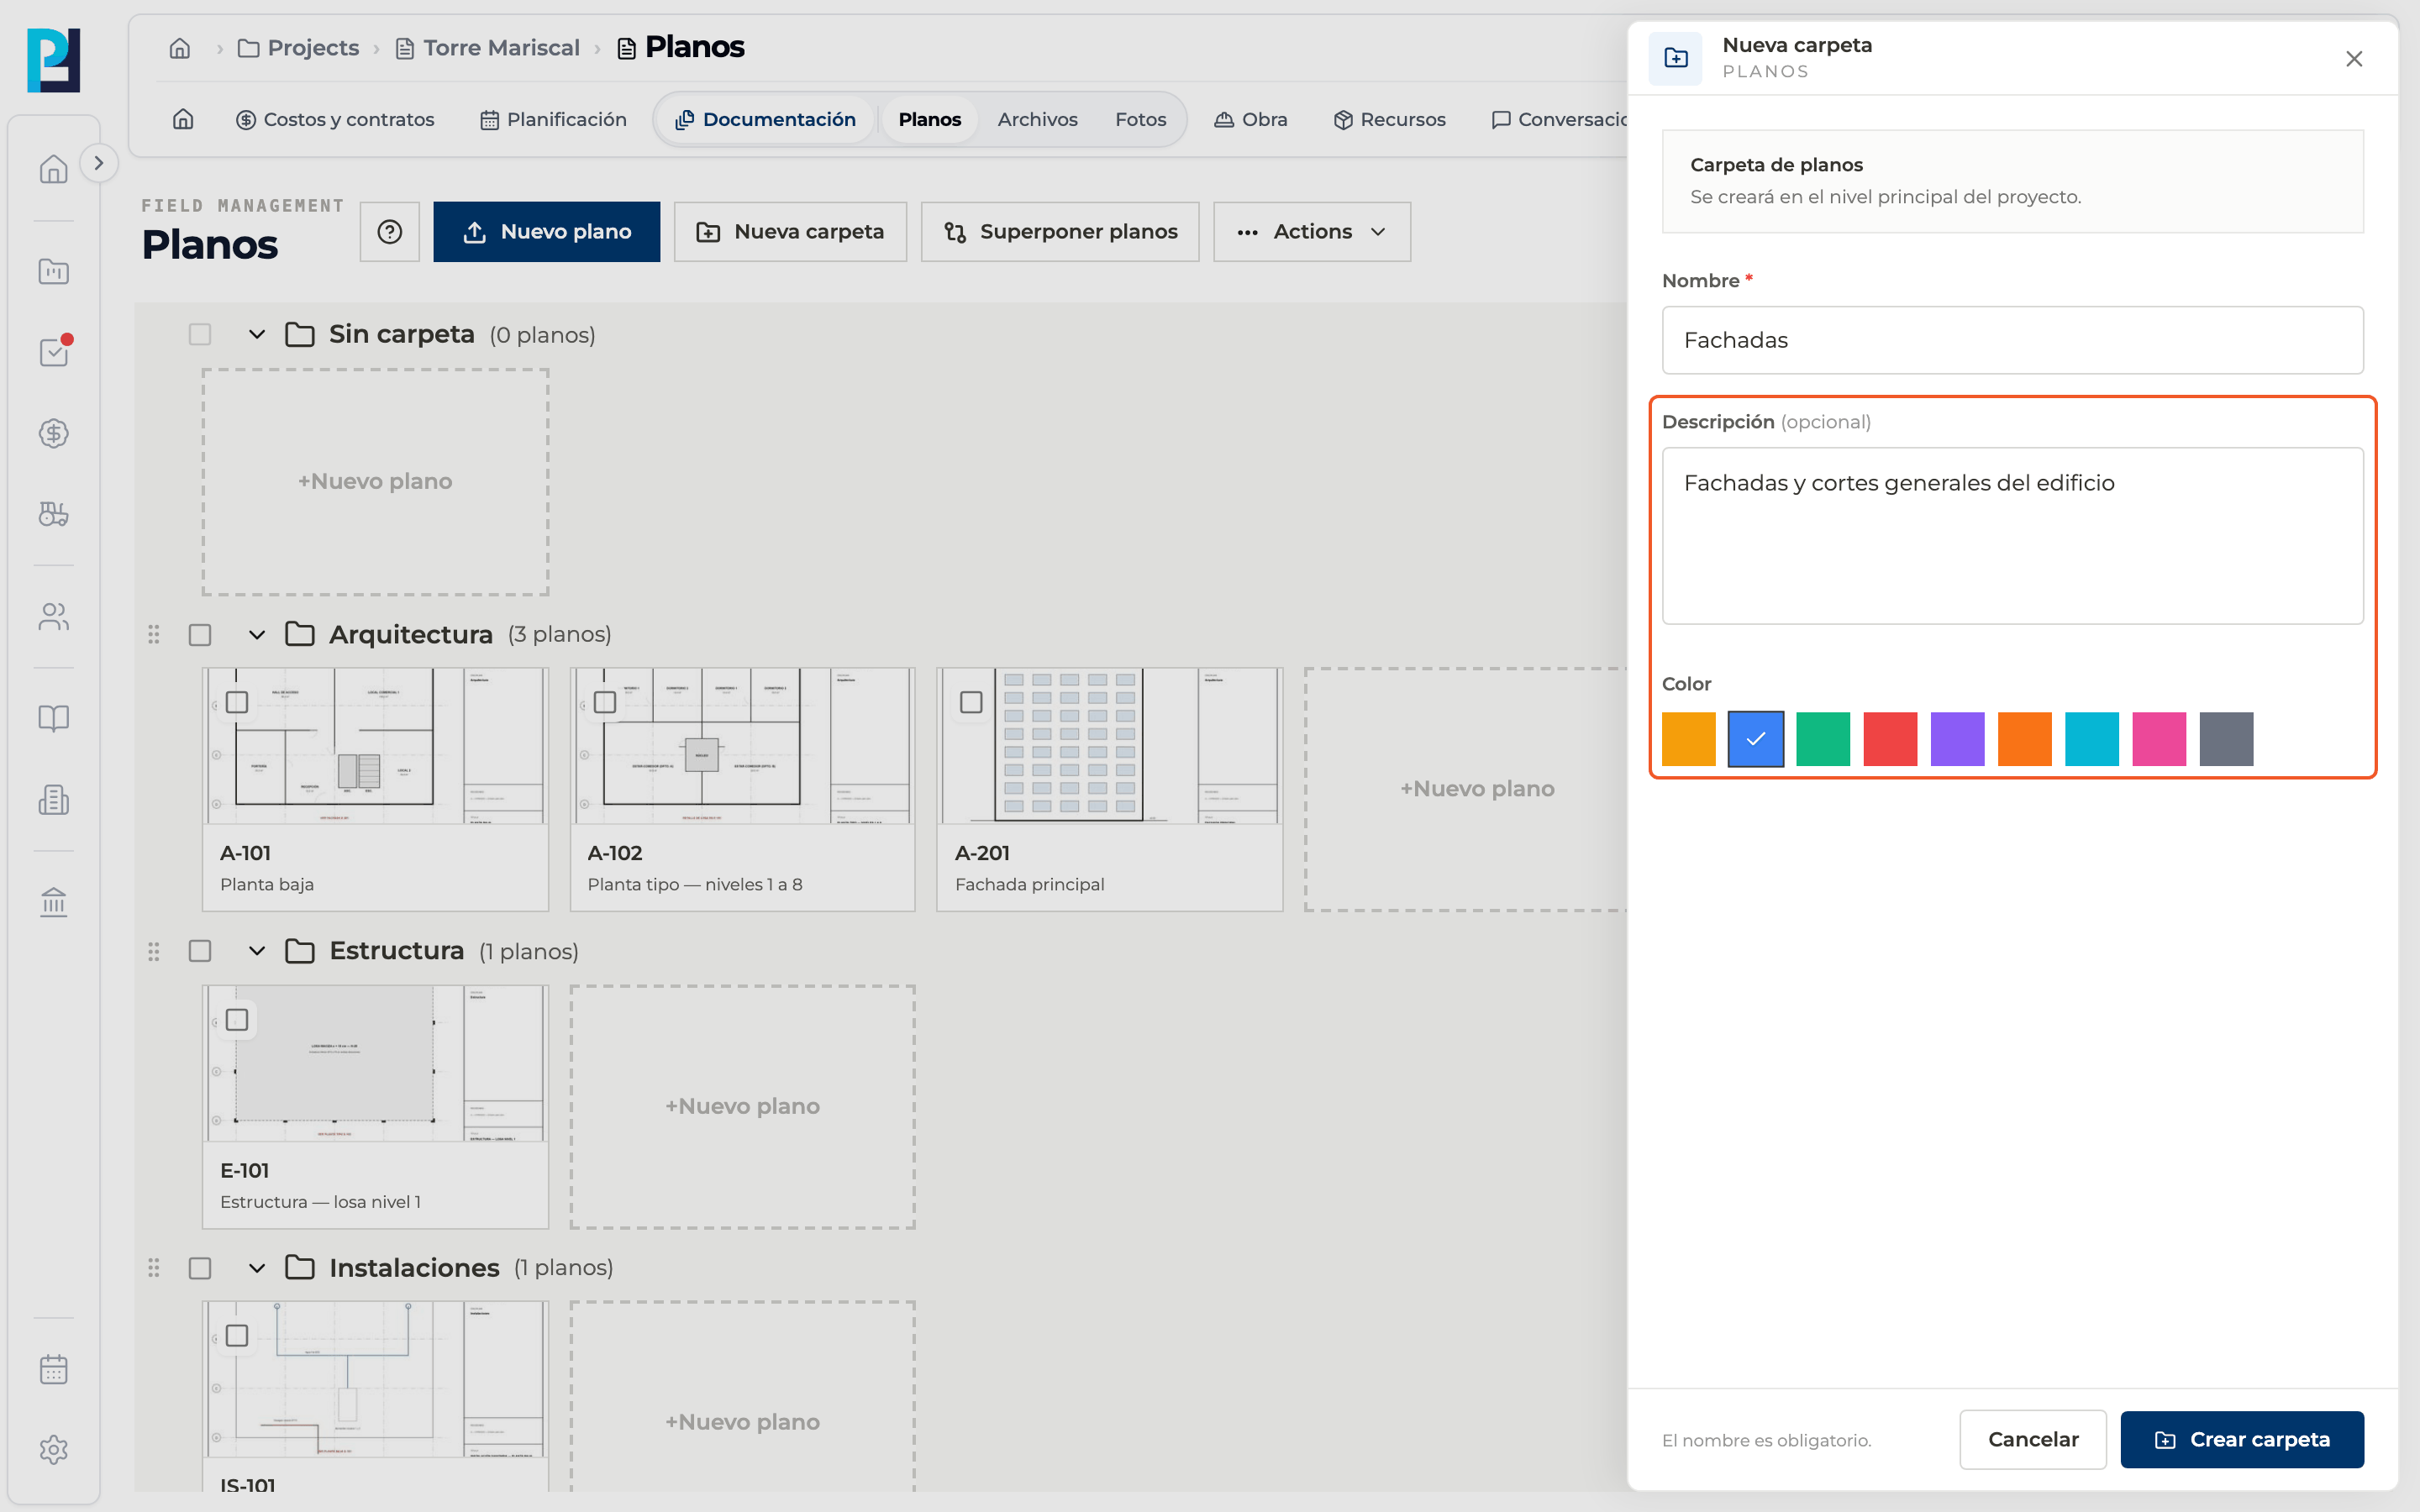Pick the green color swatch
The image size is (2420, 1512).
(1823, 739)
